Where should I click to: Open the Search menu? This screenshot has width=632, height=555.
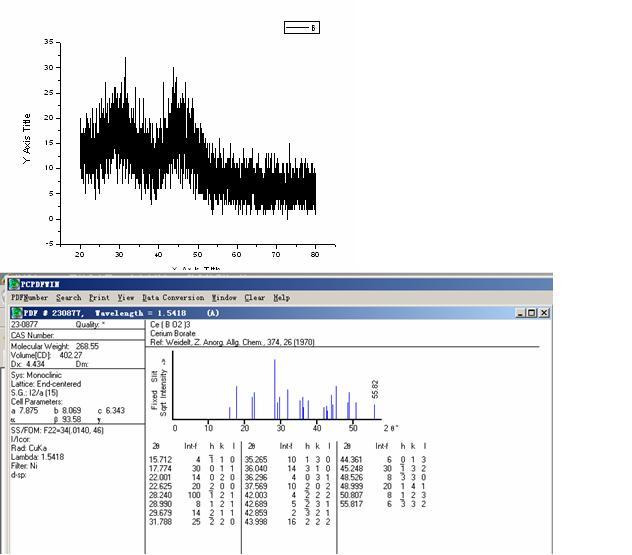(x=69, y=298)
